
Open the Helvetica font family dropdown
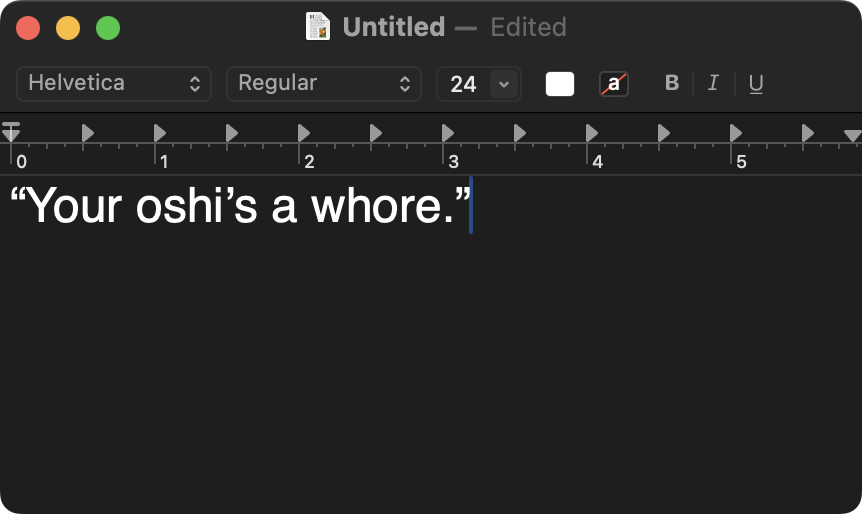pos(114,84)
